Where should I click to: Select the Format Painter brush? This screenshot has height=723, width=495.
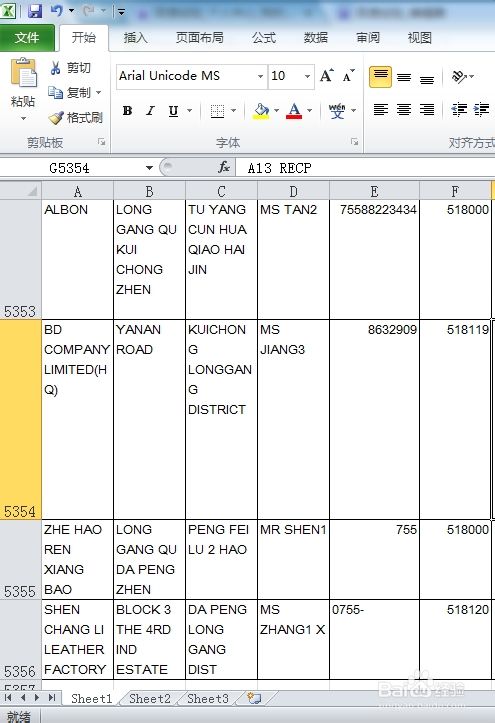click(56, 118)
